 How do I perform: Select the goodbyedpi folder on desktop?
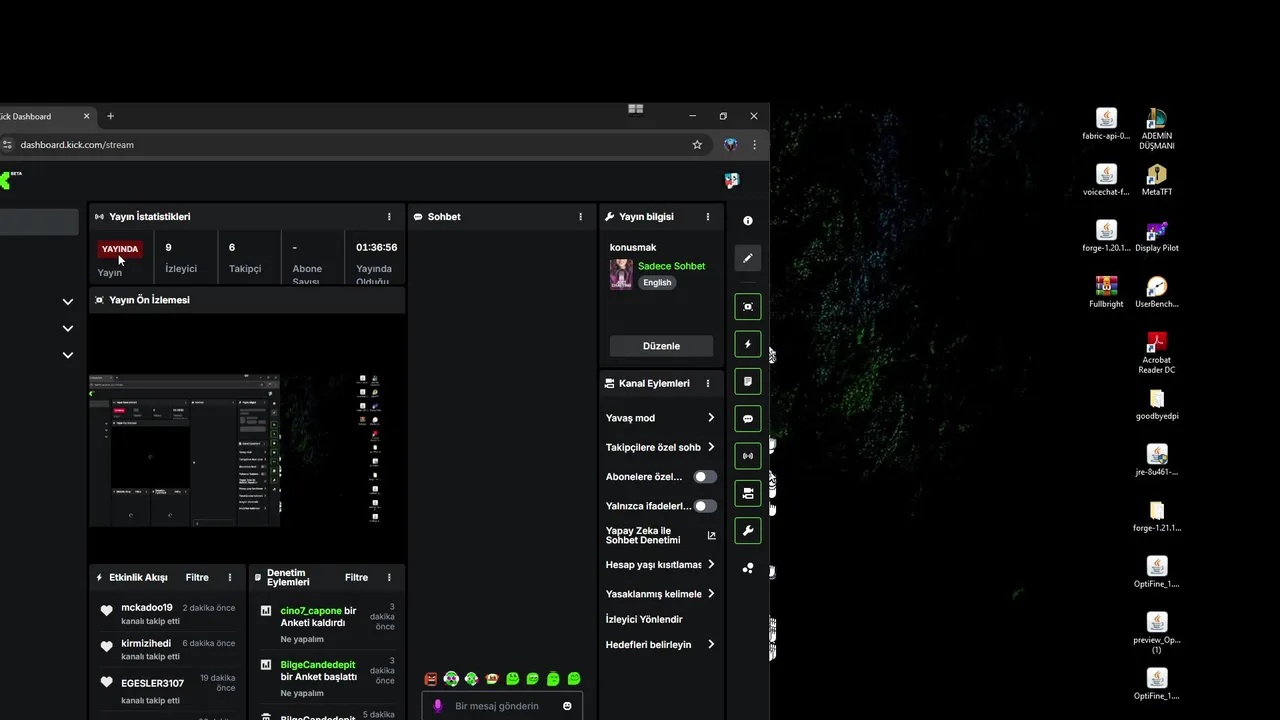click(x=1157, y=404)
